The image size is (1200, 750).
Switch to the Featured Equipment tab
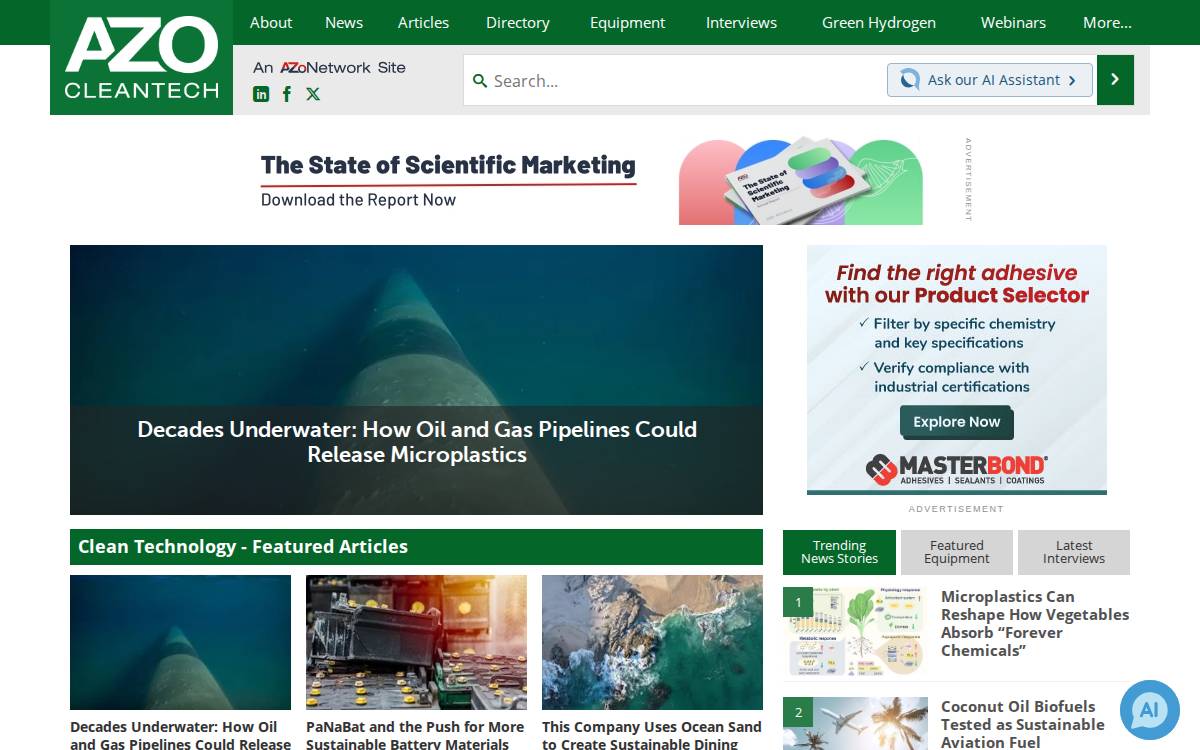pos(957,552)
